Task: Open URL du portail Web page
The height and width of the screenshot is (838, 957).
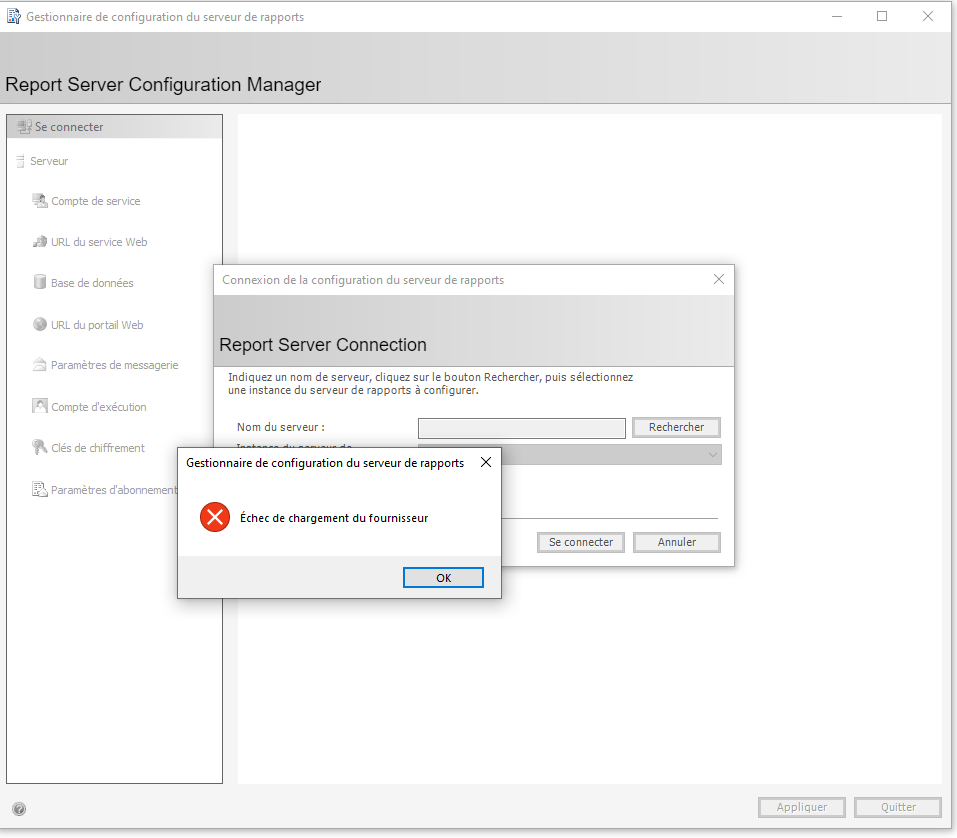Action: (x=97, y=325)
